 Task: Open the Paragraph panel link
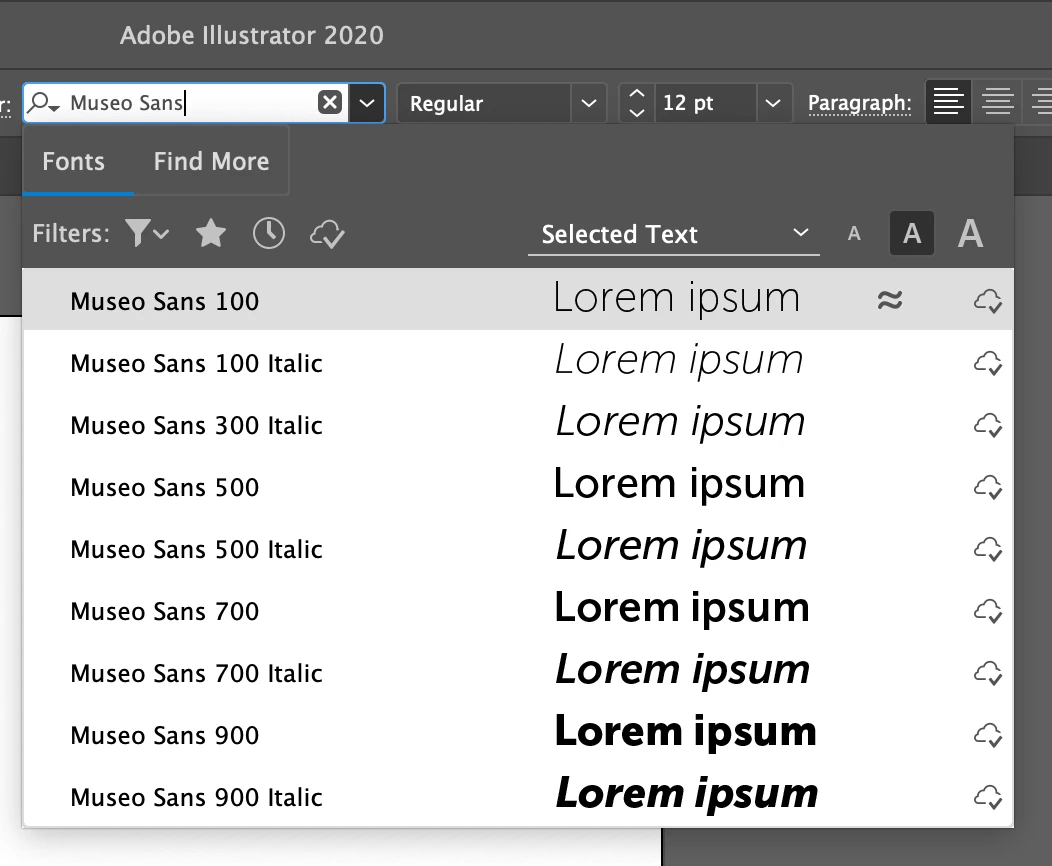click(859, 103)
